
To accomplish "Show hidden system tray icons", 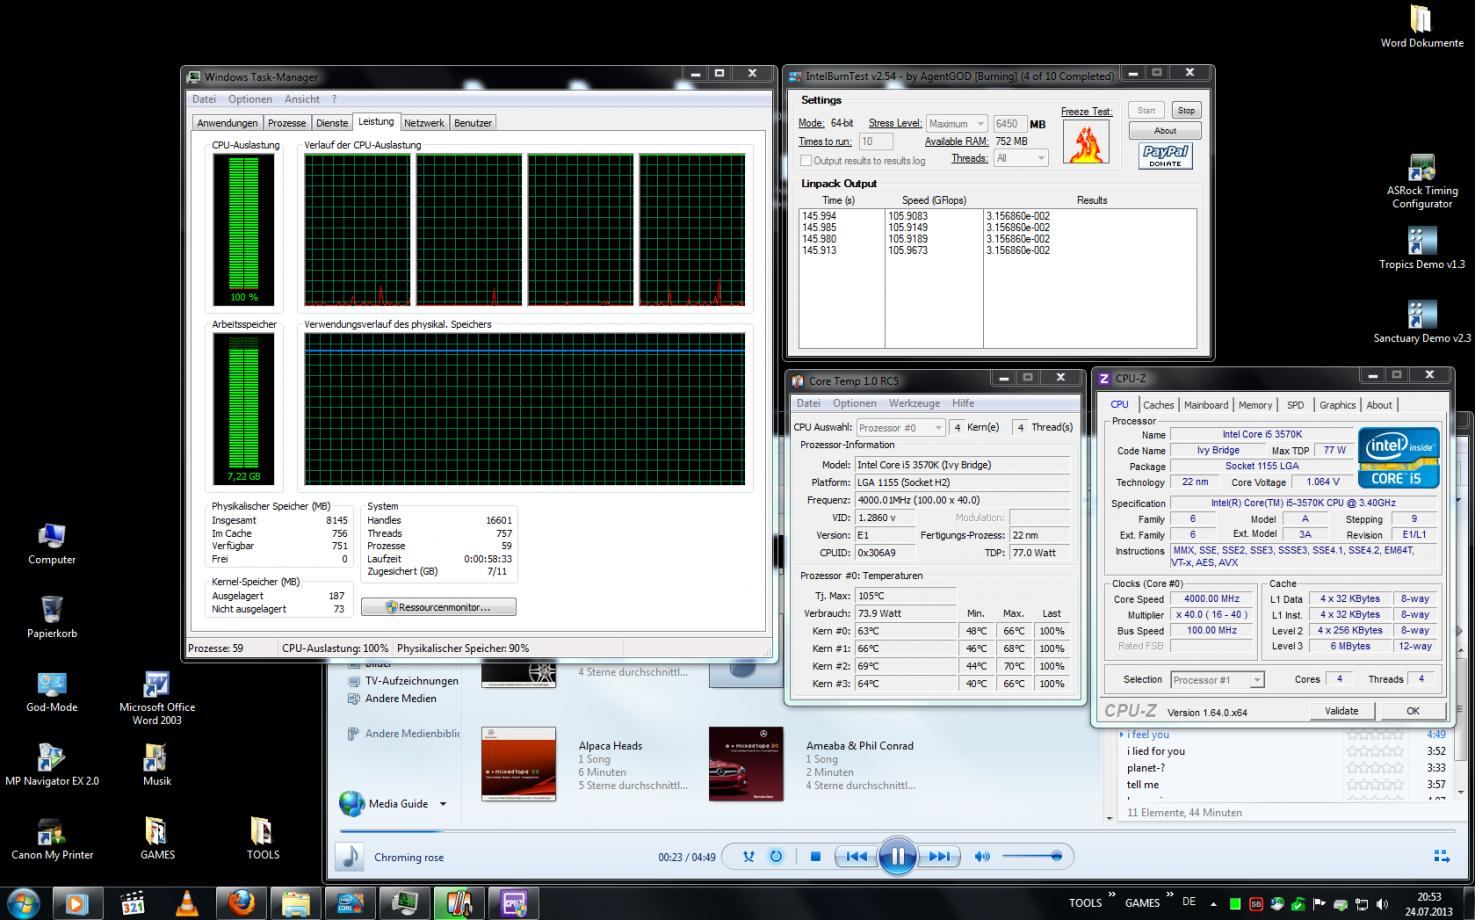I will click(x=1214, y=903).
